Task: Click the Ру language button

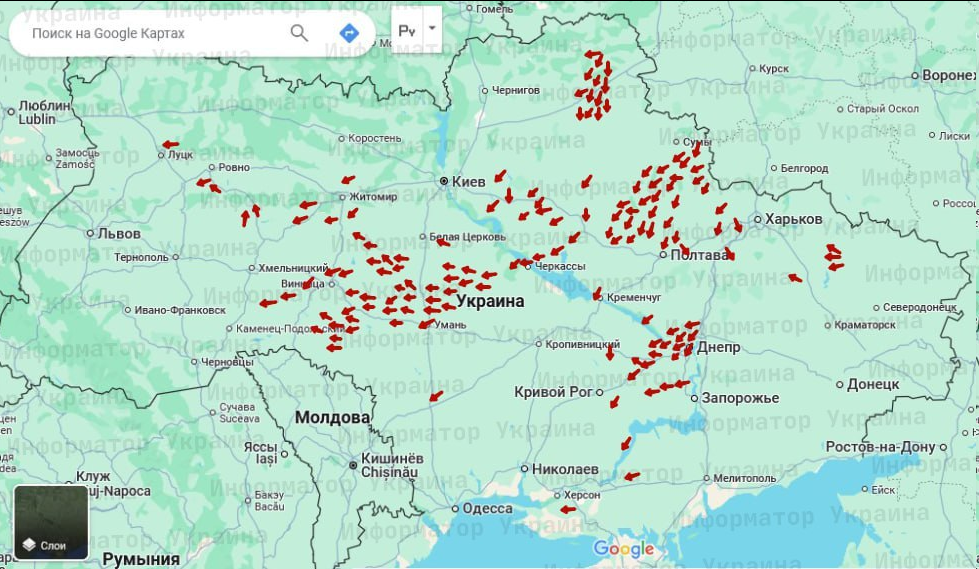Action: point(407,29)
